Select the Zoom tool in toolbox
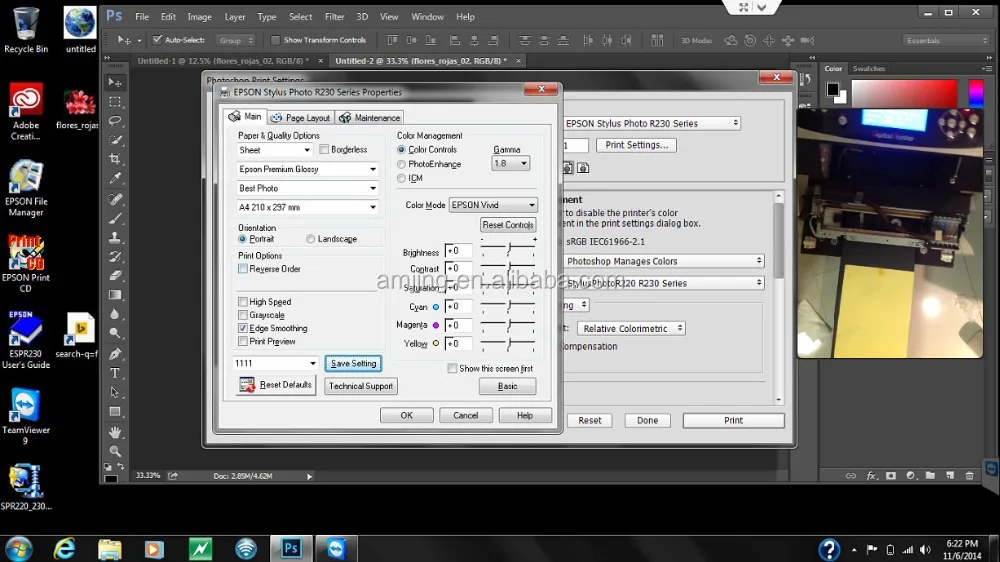1000x562 pixels. pyautogui.click(x=115, y=451)
